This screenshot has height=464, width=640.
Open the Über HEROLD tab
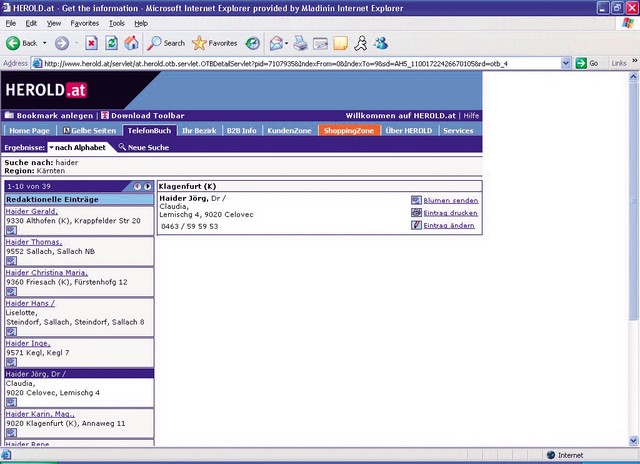[x=409, y=131]
